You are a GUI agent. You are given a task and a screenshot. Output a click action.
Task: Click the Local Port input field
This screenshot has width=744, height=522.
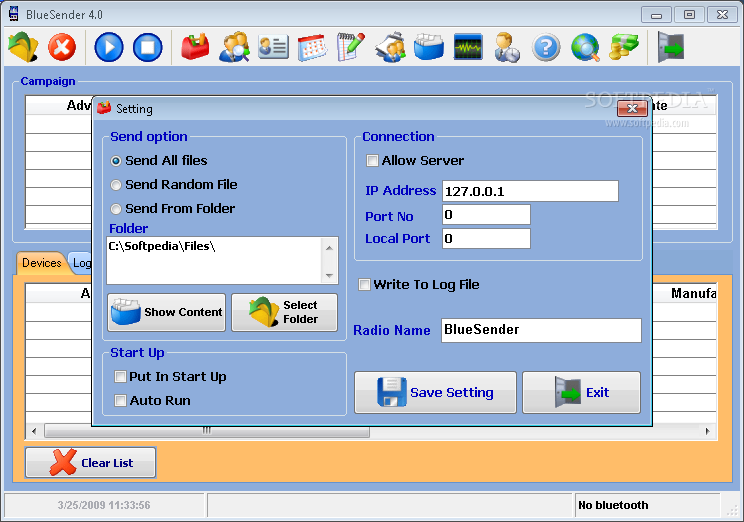coord(486,239)
